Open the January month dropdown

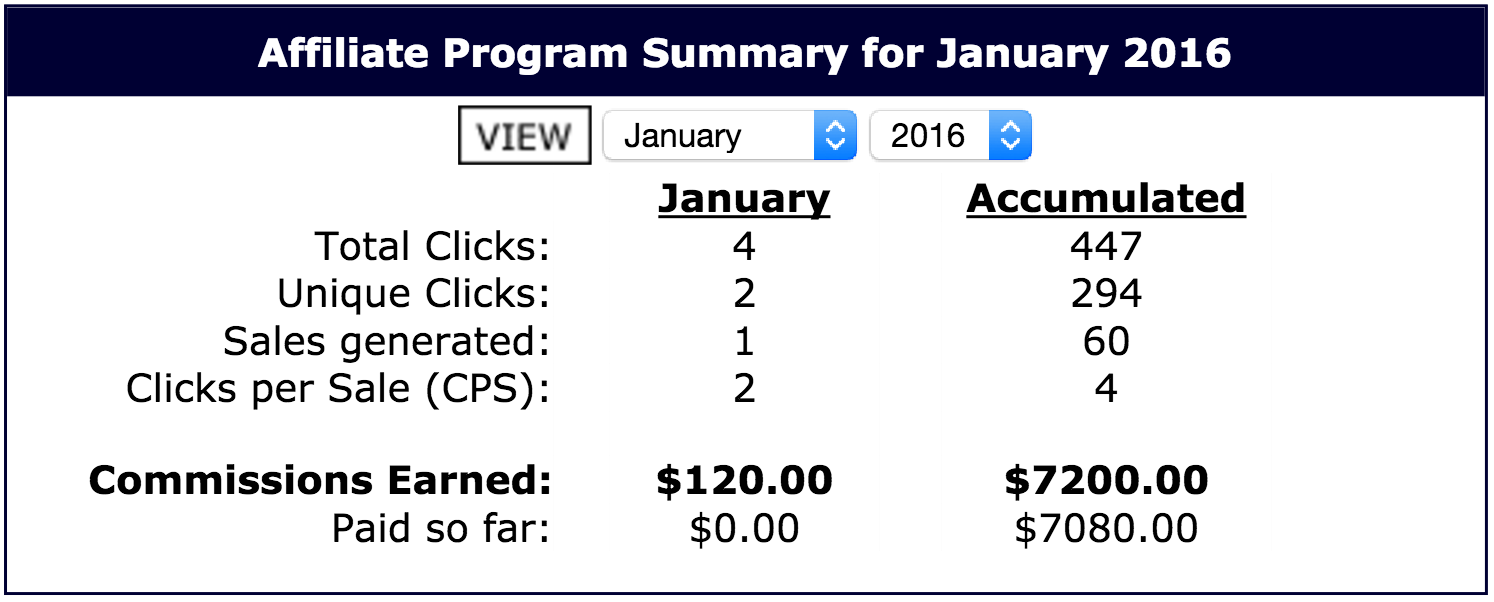(x=730, y=135)
